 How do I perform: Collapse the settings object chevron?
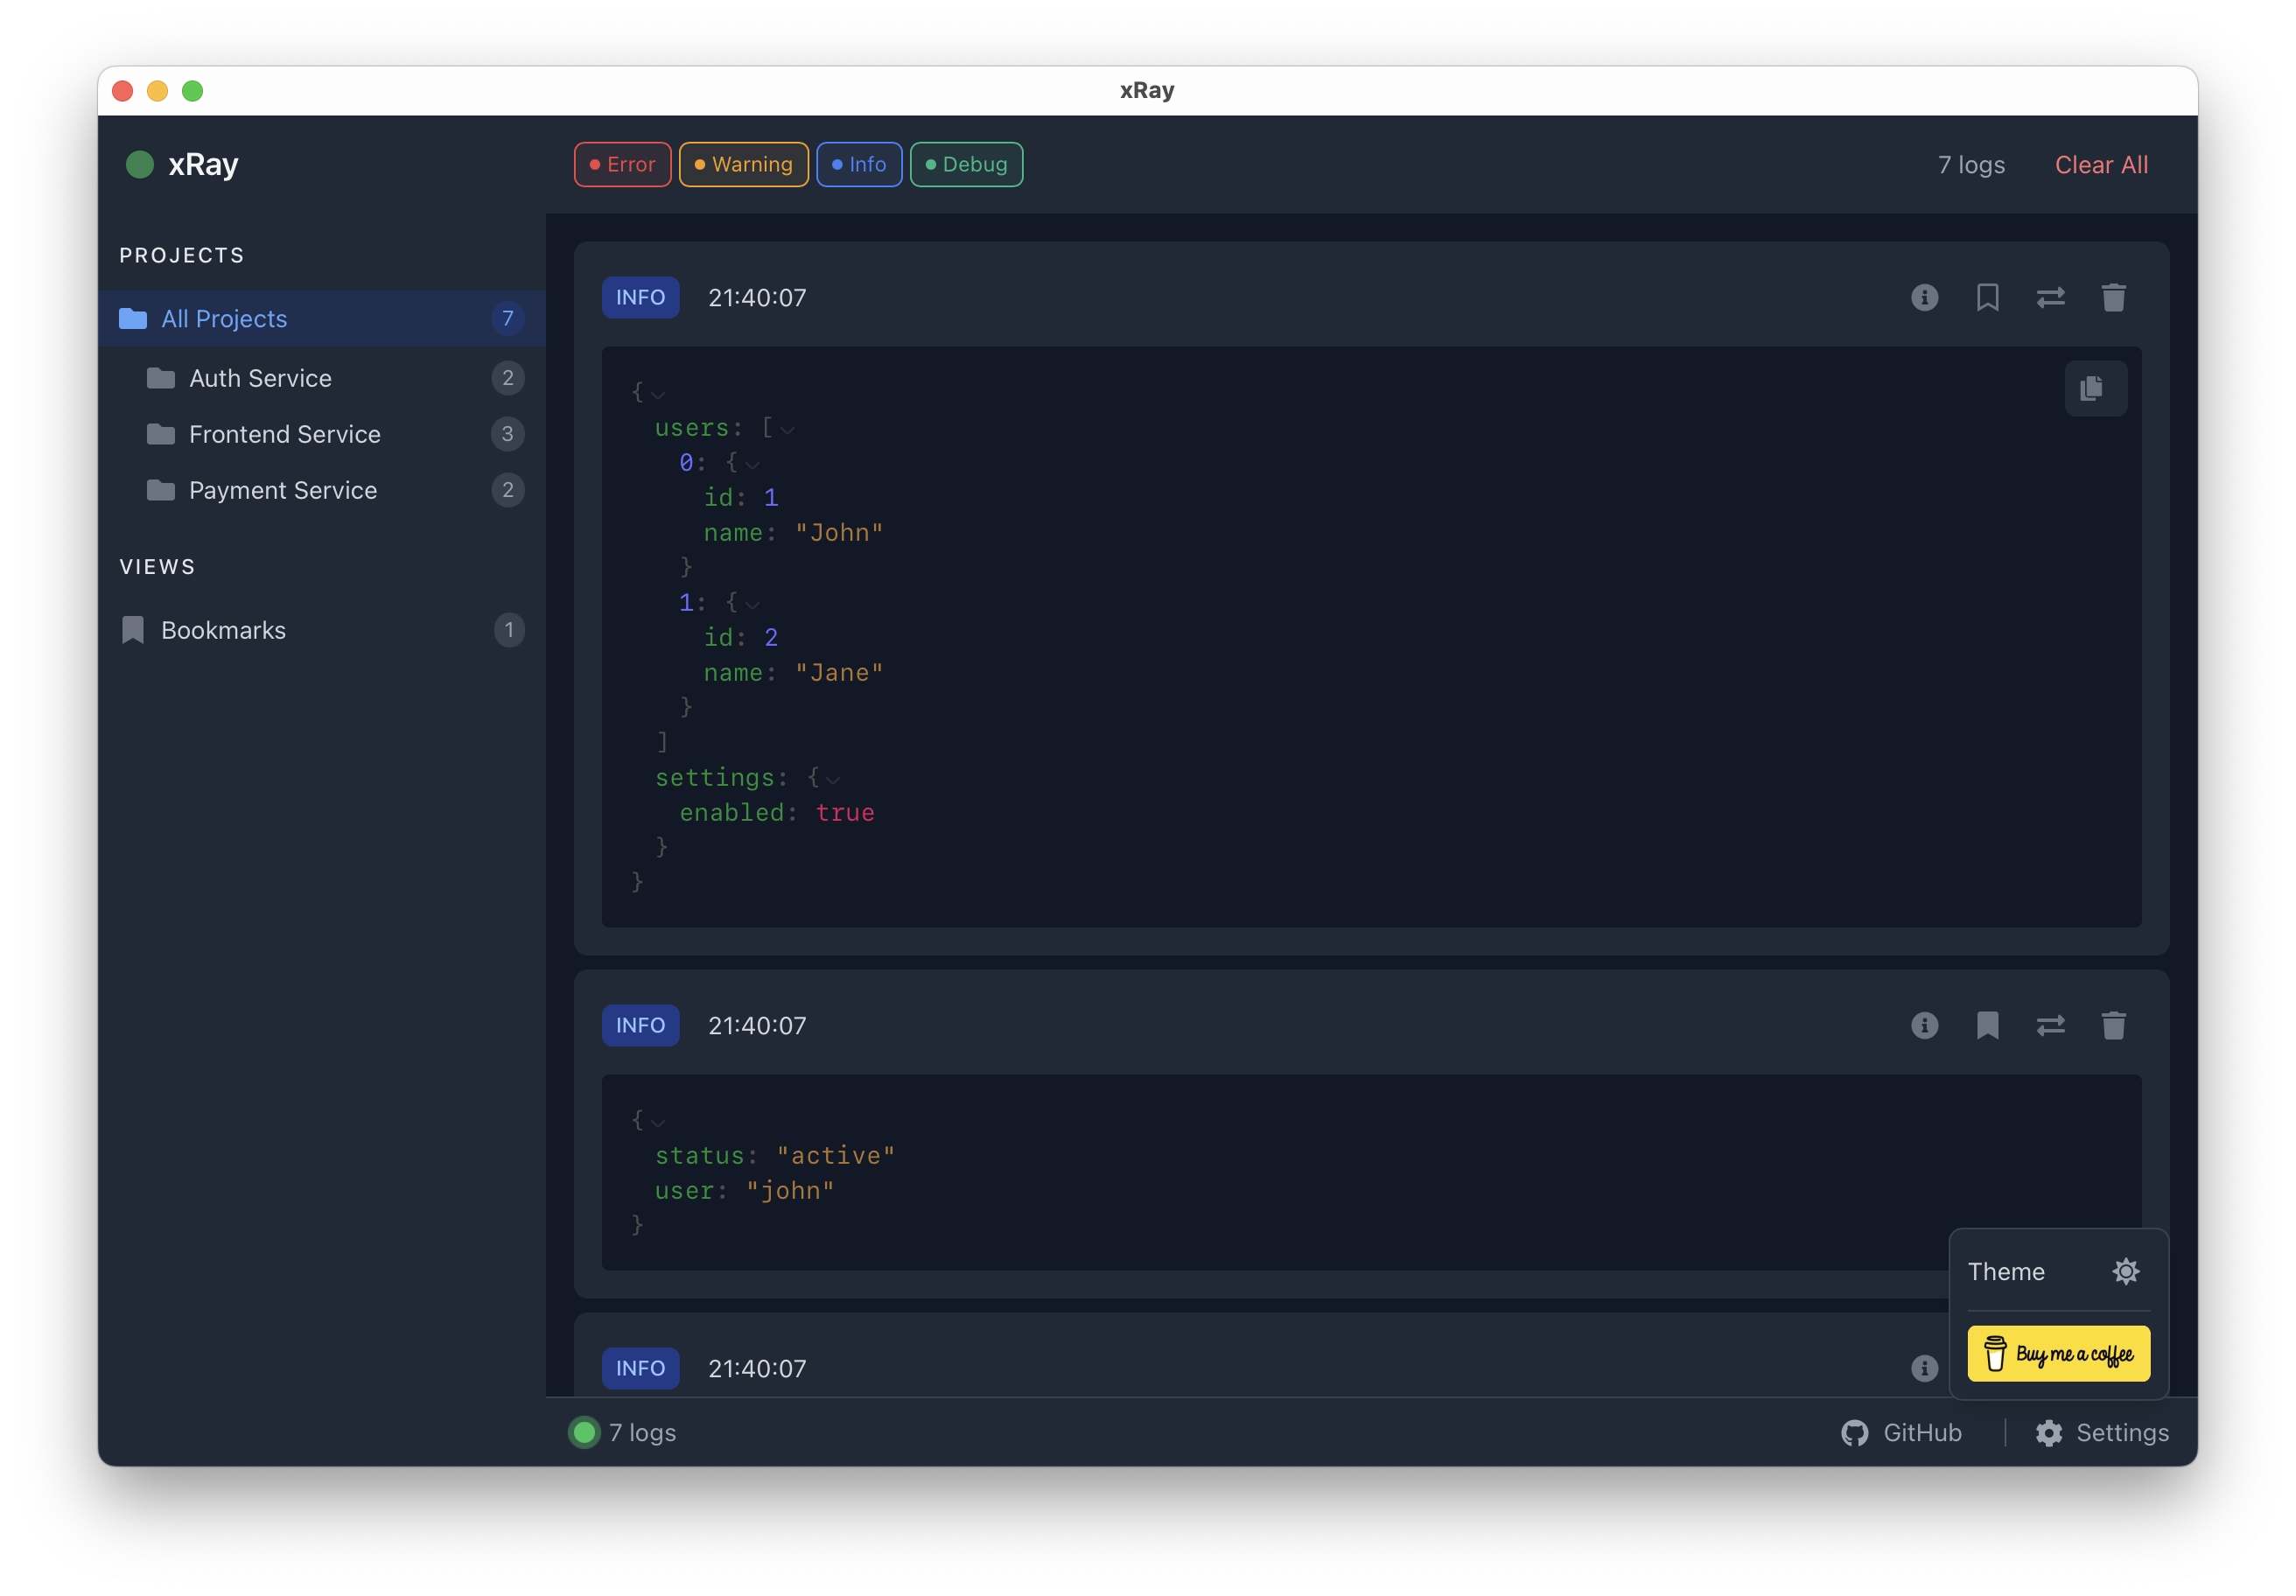pos(833,780)
